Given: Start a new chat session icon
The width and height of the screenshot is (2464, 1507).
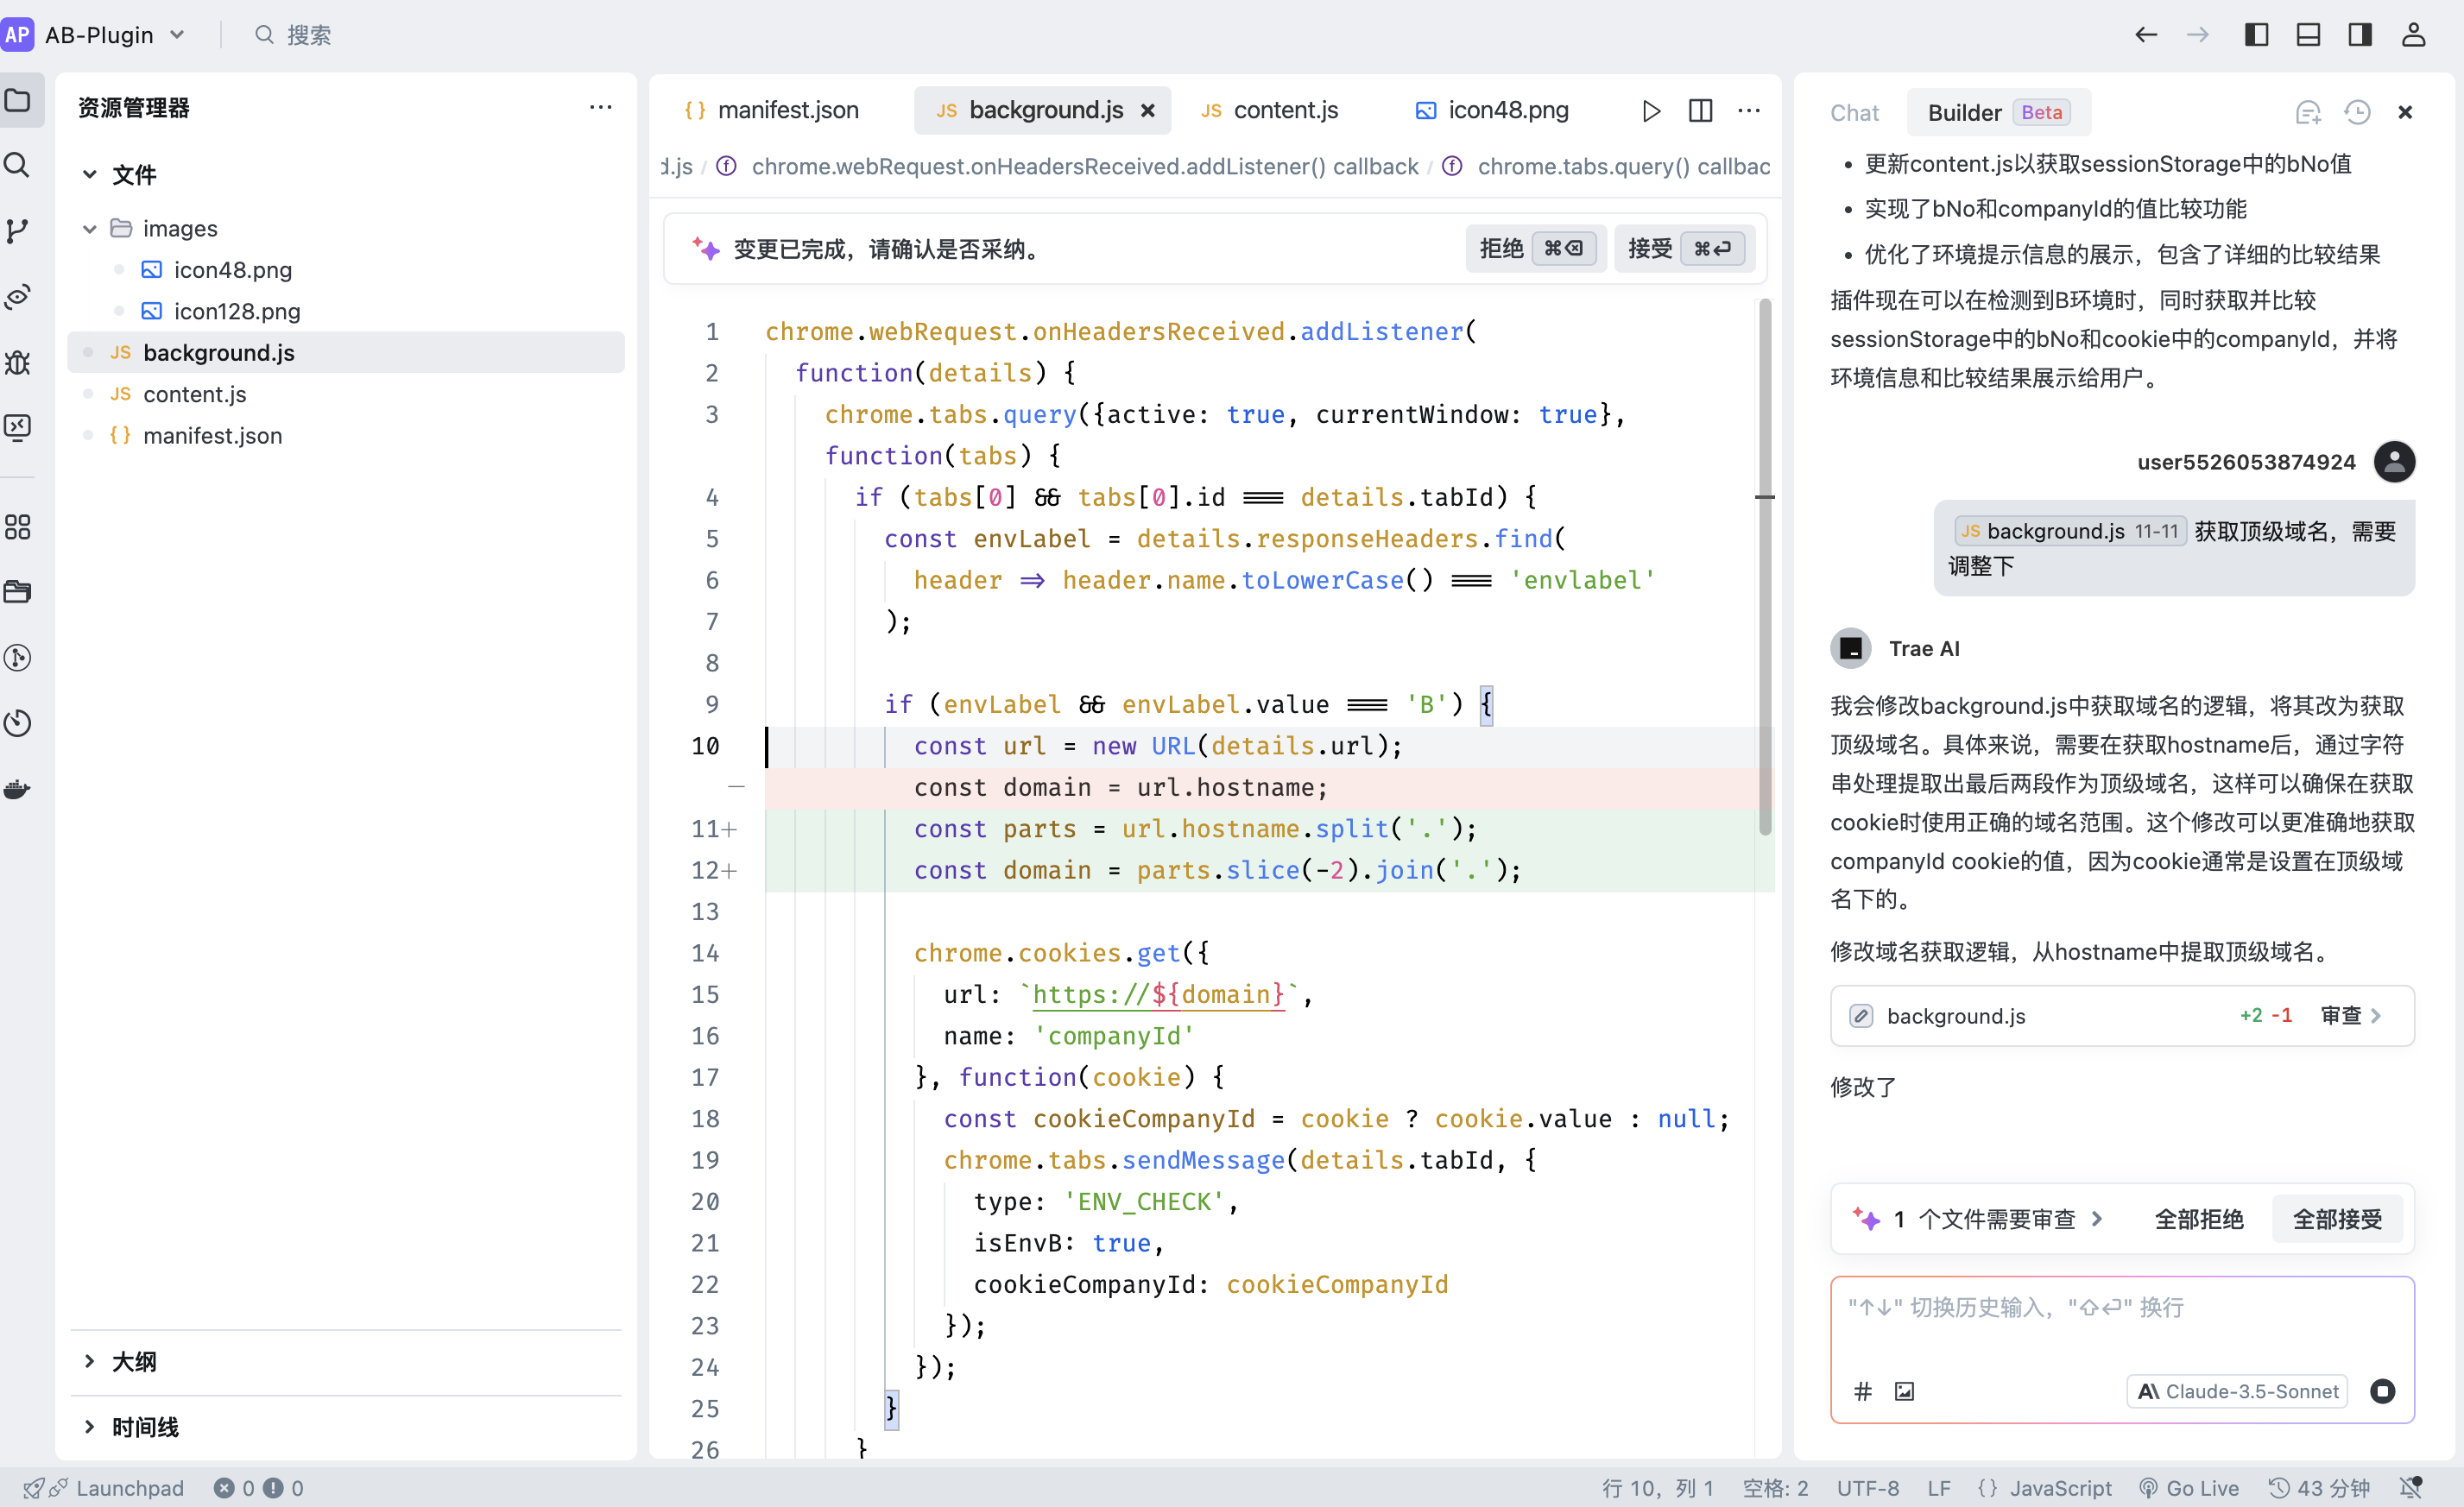Looking at the screenshot, I should click(2308, 112).
